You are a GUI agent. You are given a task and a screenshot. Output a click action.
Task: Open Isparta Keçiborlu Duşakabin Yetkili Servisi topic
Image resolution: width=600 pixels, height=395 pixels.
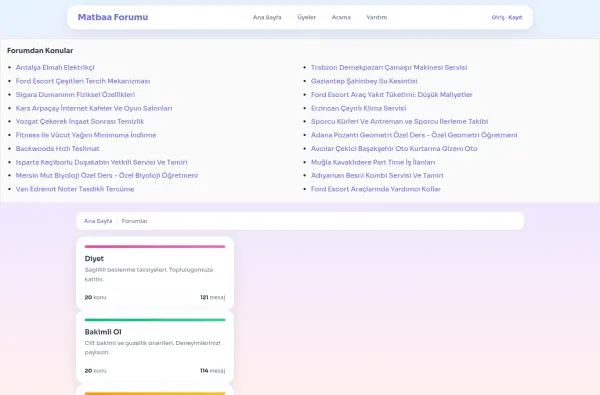101,162
